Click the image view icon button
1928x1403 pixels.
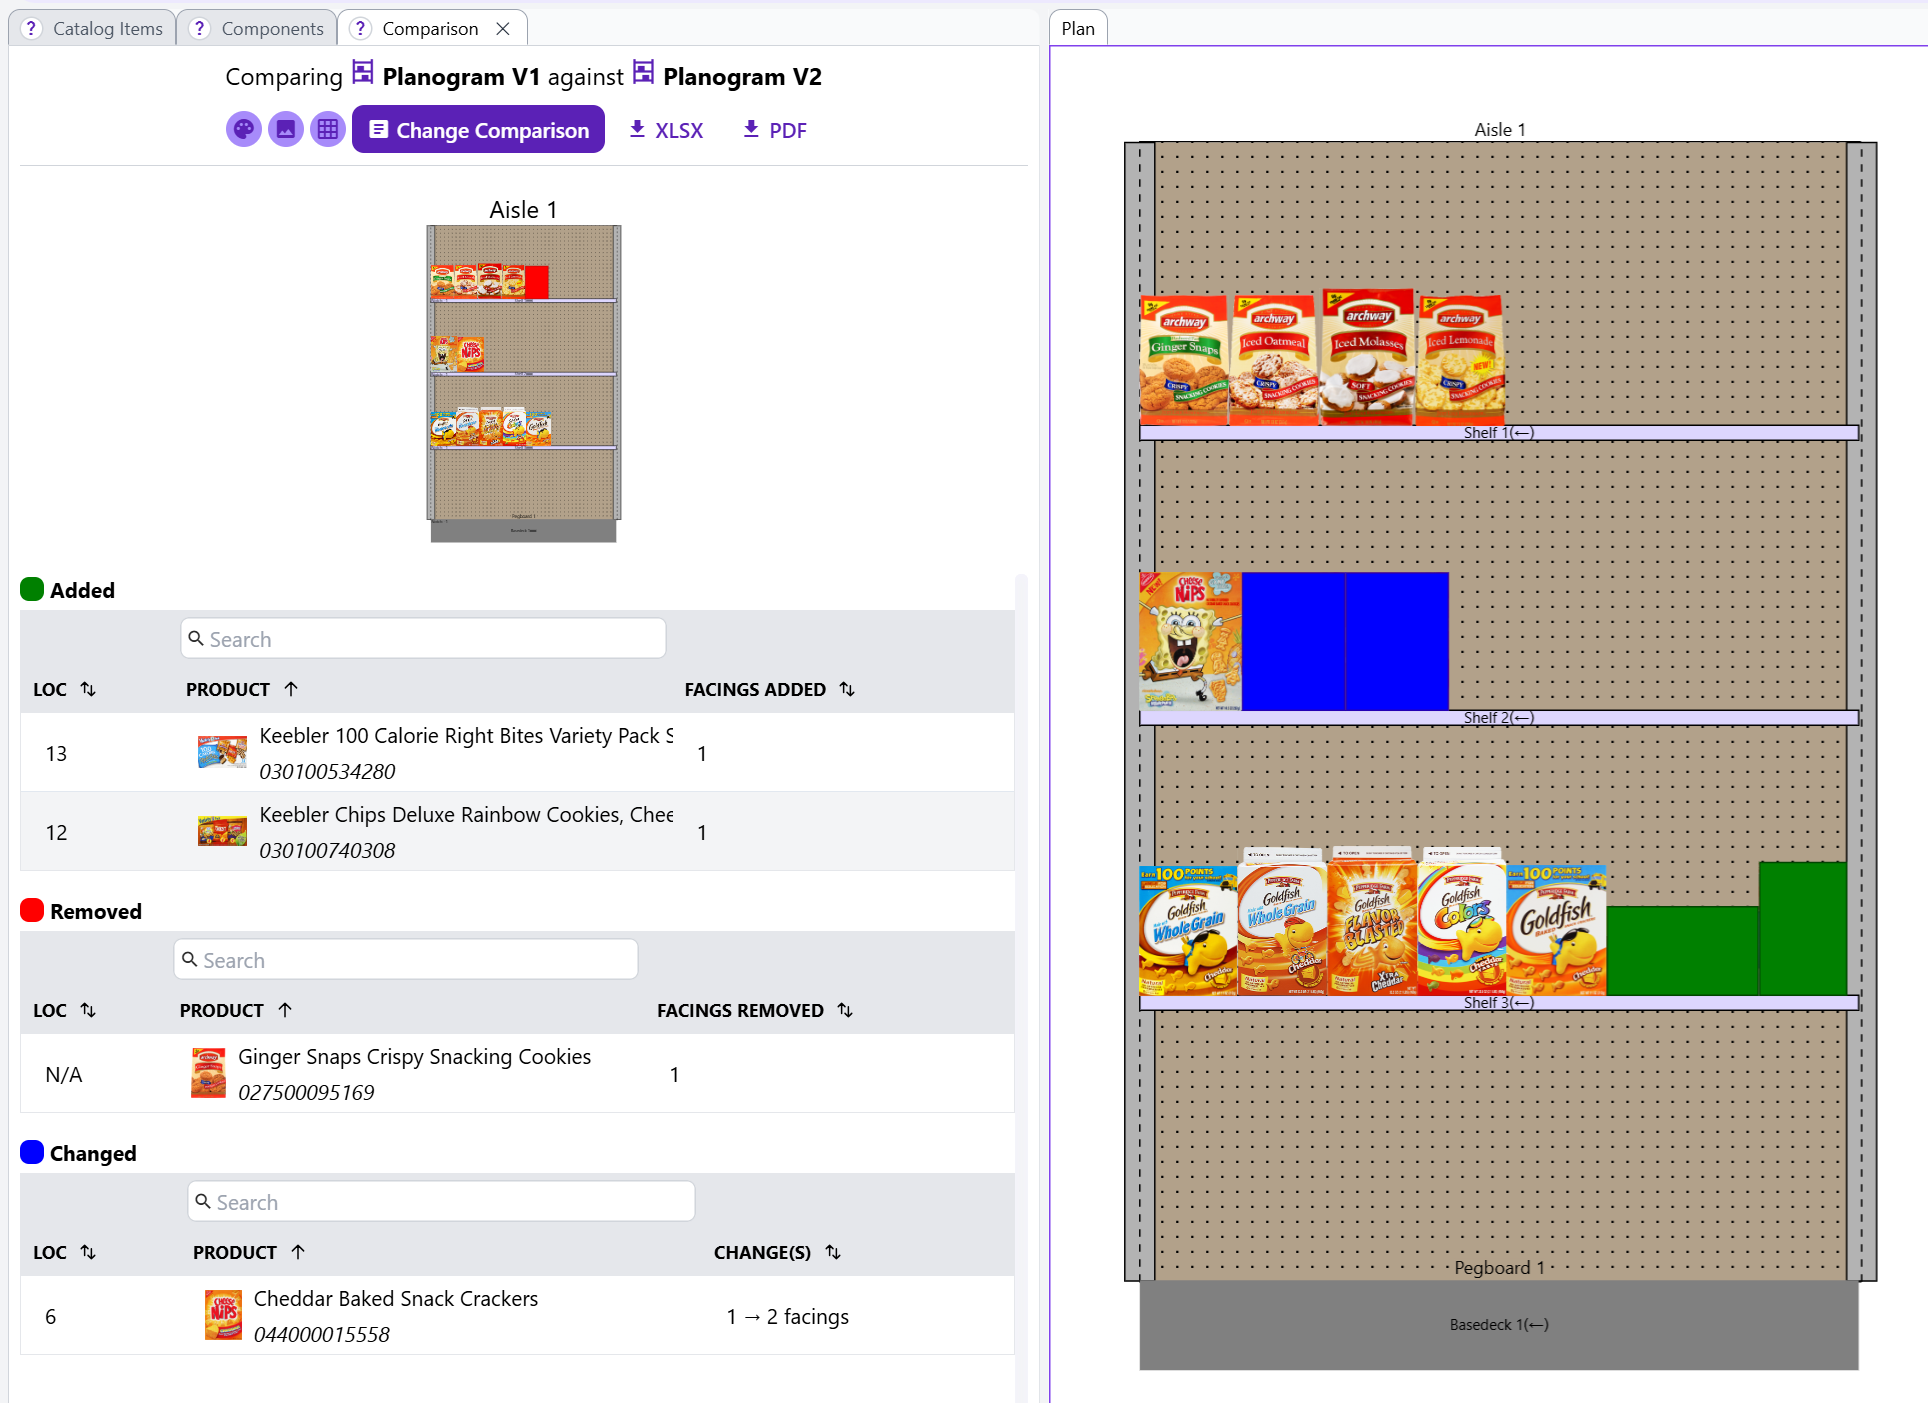click(x=285, y=130)
